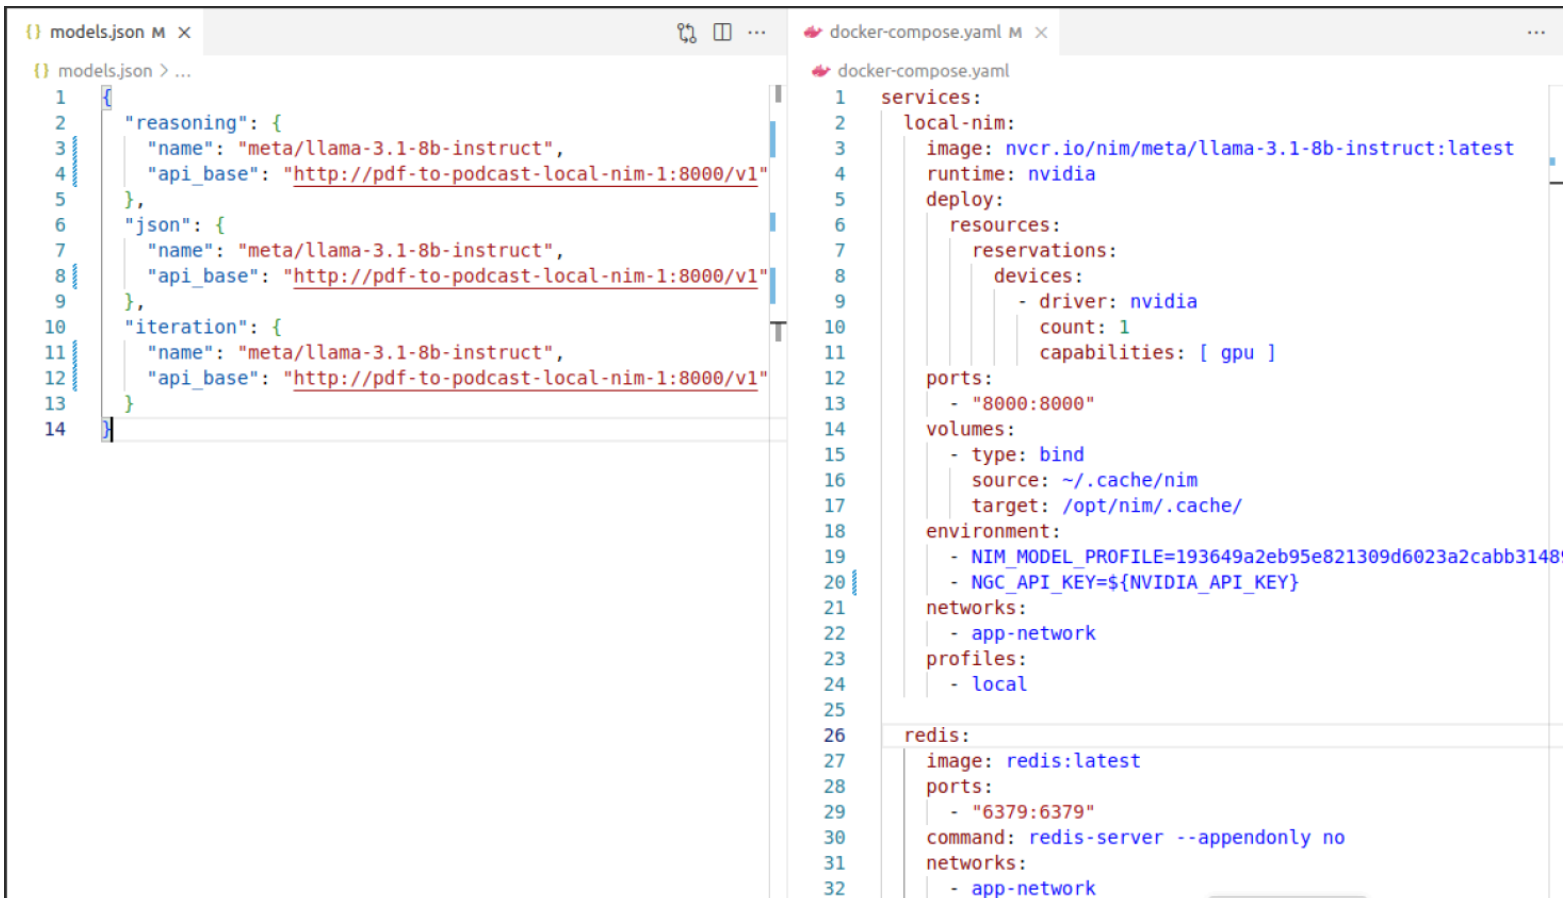Close the docker-compose.yaml tab
This screenshot has height=920, width=1565.
(1041, 33)
